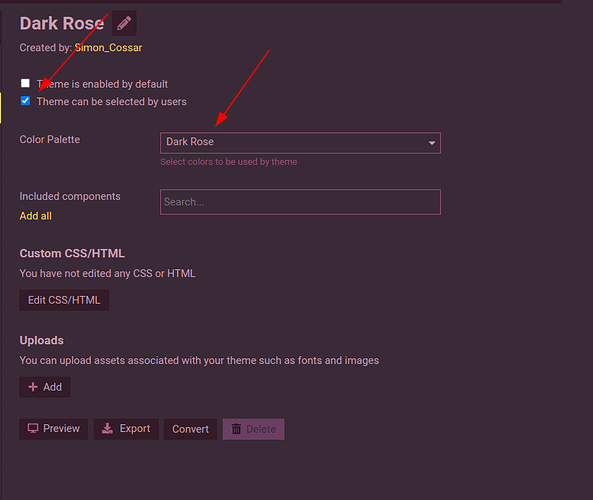Click the "Theme can be selected by users" label
This screenshot has width=593, height=500.
coord(112,102)
